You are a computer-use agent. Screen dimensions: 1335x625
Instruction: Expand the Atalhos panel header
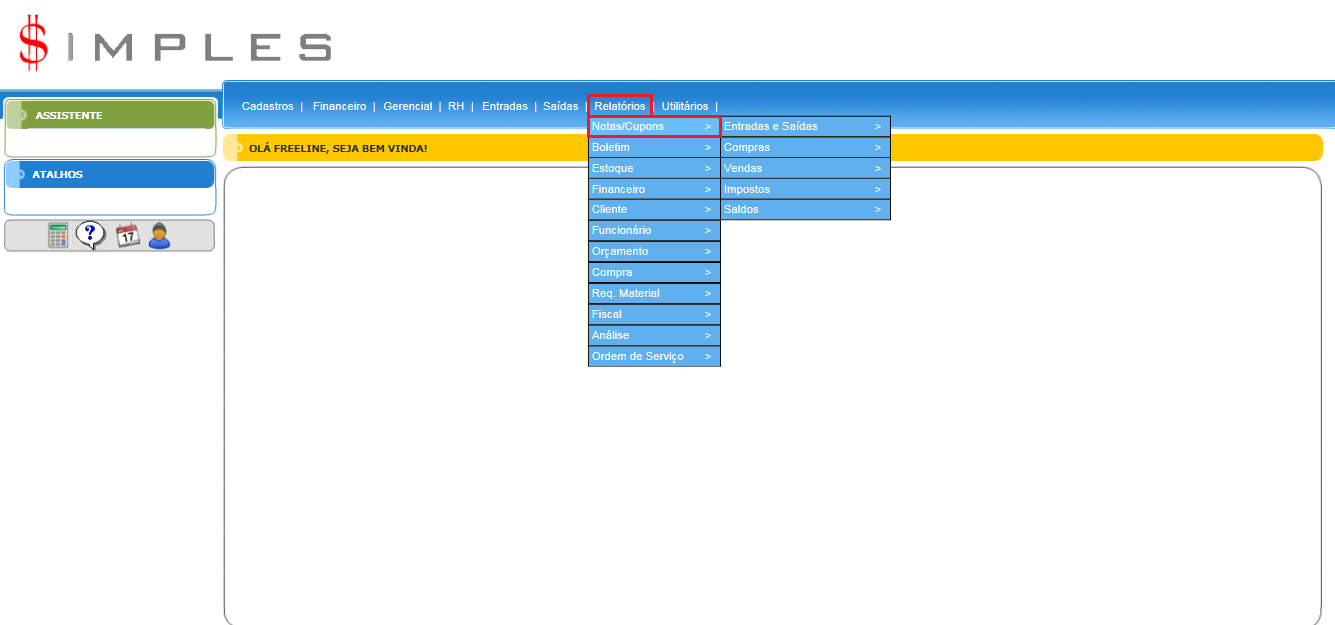tap(110, 174)
